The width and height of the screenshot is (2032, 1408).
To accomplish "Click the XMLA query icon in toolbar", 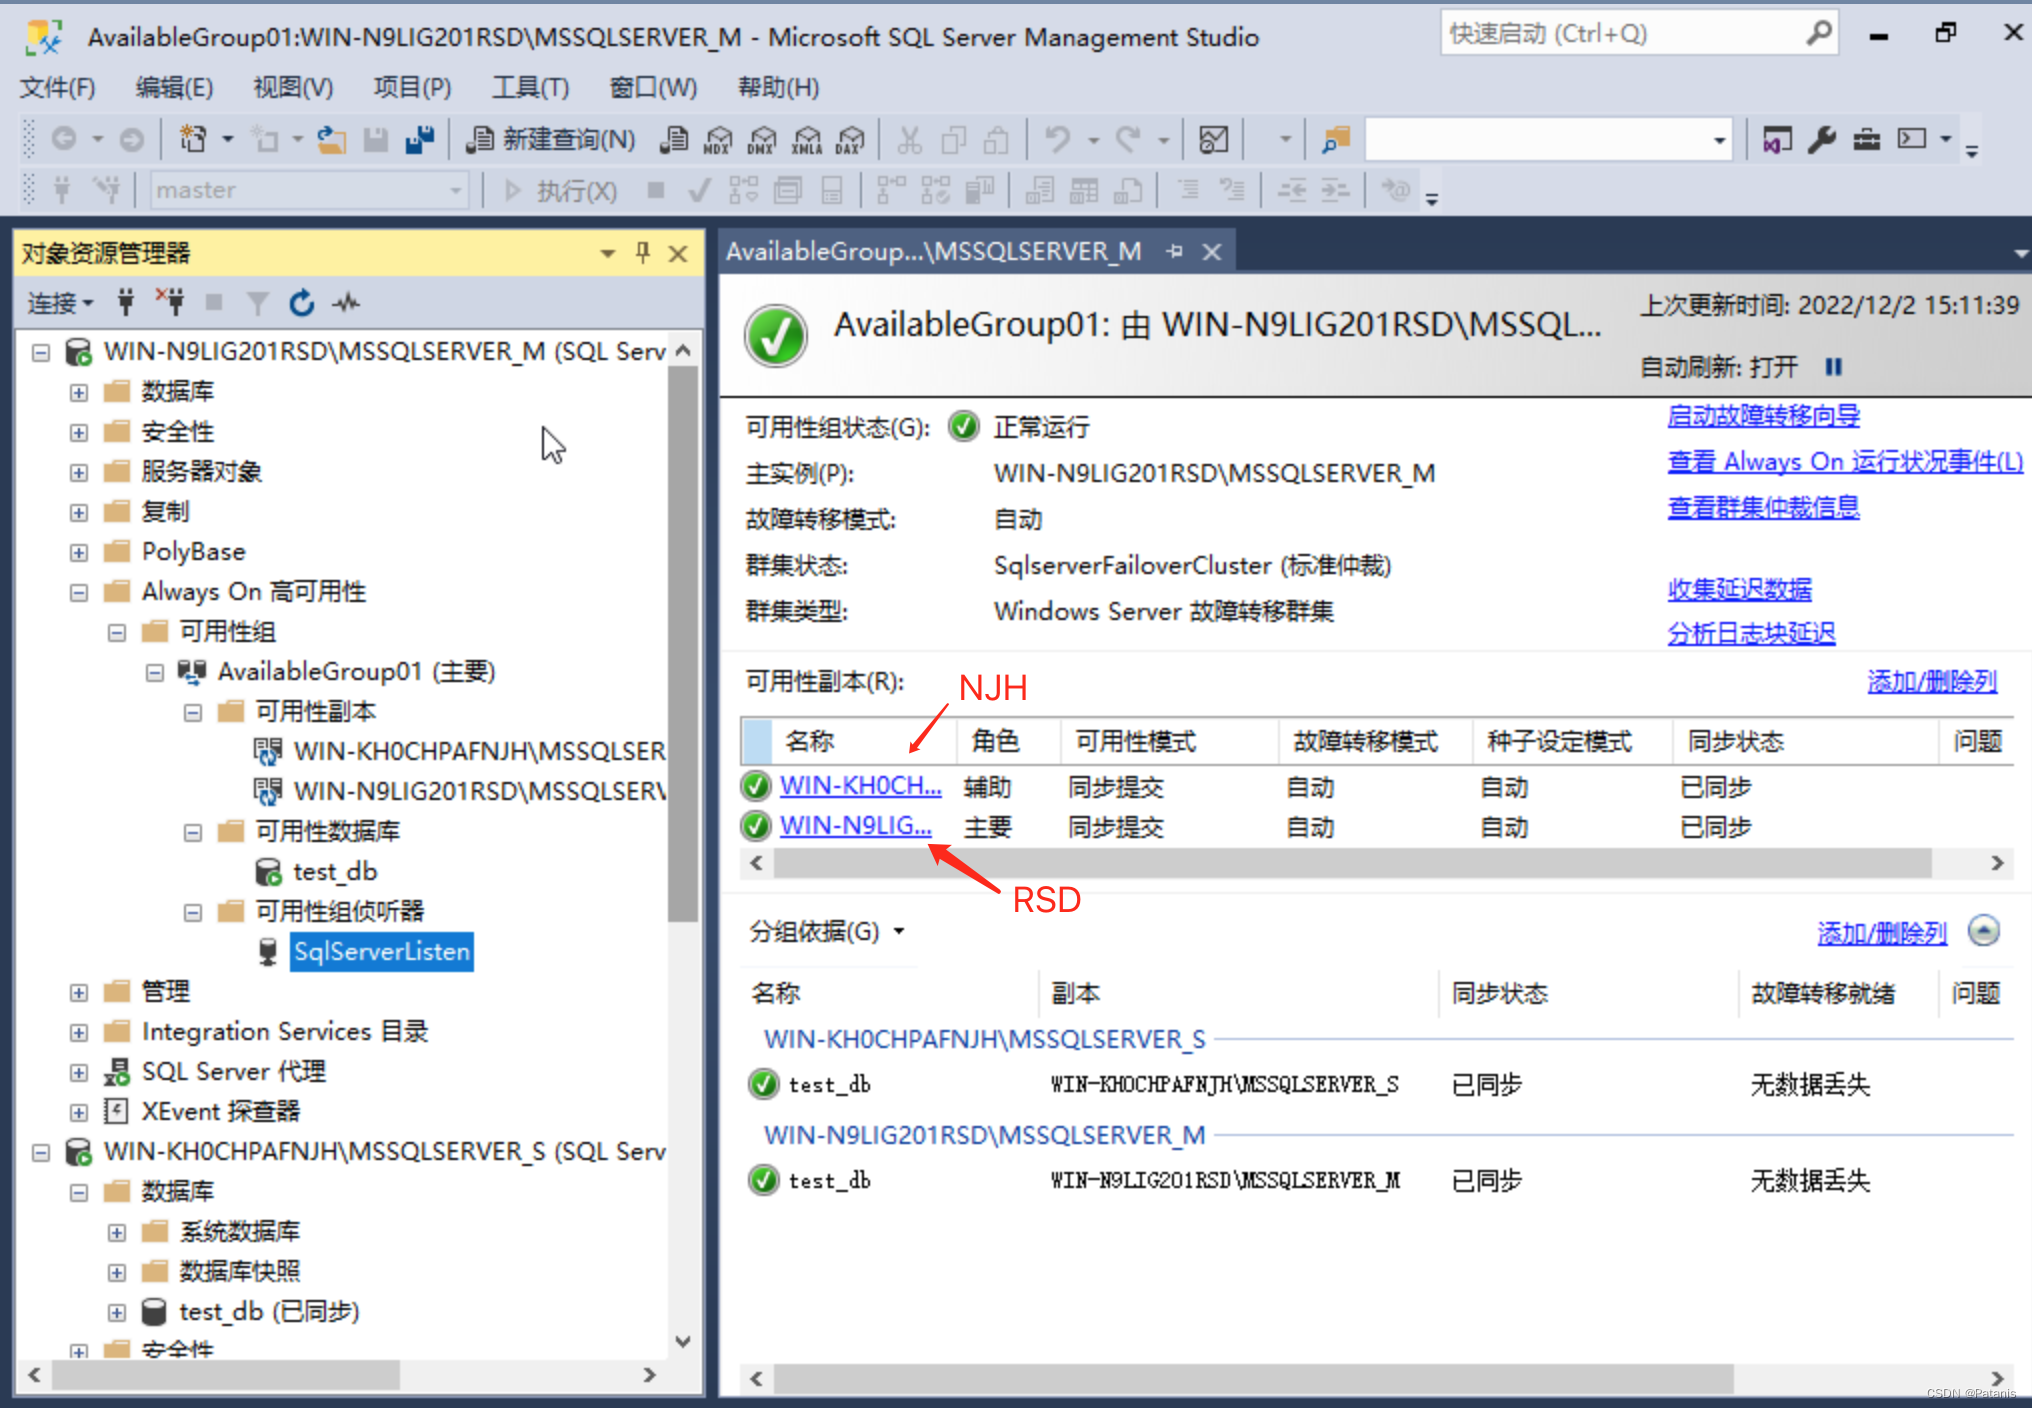I will pos(806,139).
